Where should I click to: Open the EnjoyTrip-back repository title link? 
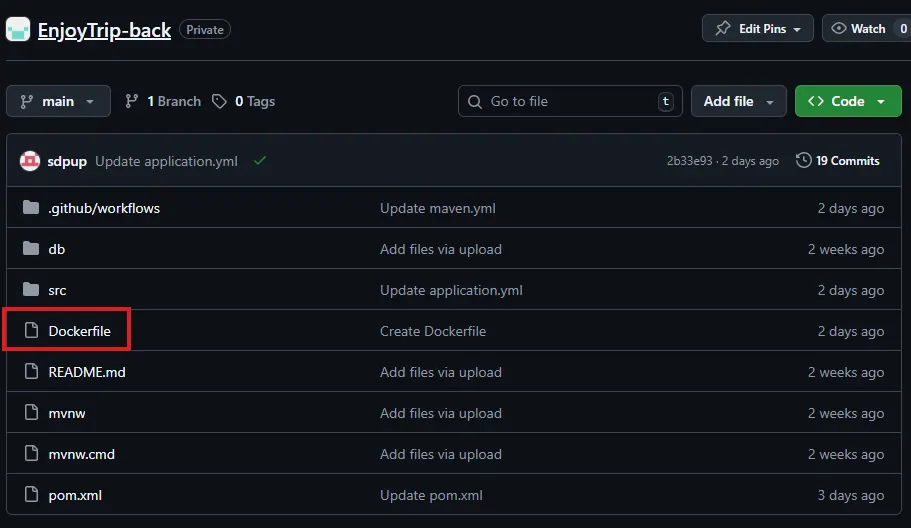[105, 30]
